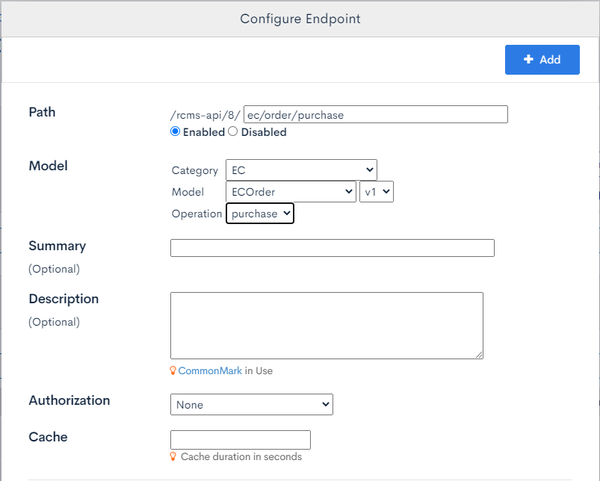
Task: Select the Enabled radio button
Action: (x=175, y=132)
